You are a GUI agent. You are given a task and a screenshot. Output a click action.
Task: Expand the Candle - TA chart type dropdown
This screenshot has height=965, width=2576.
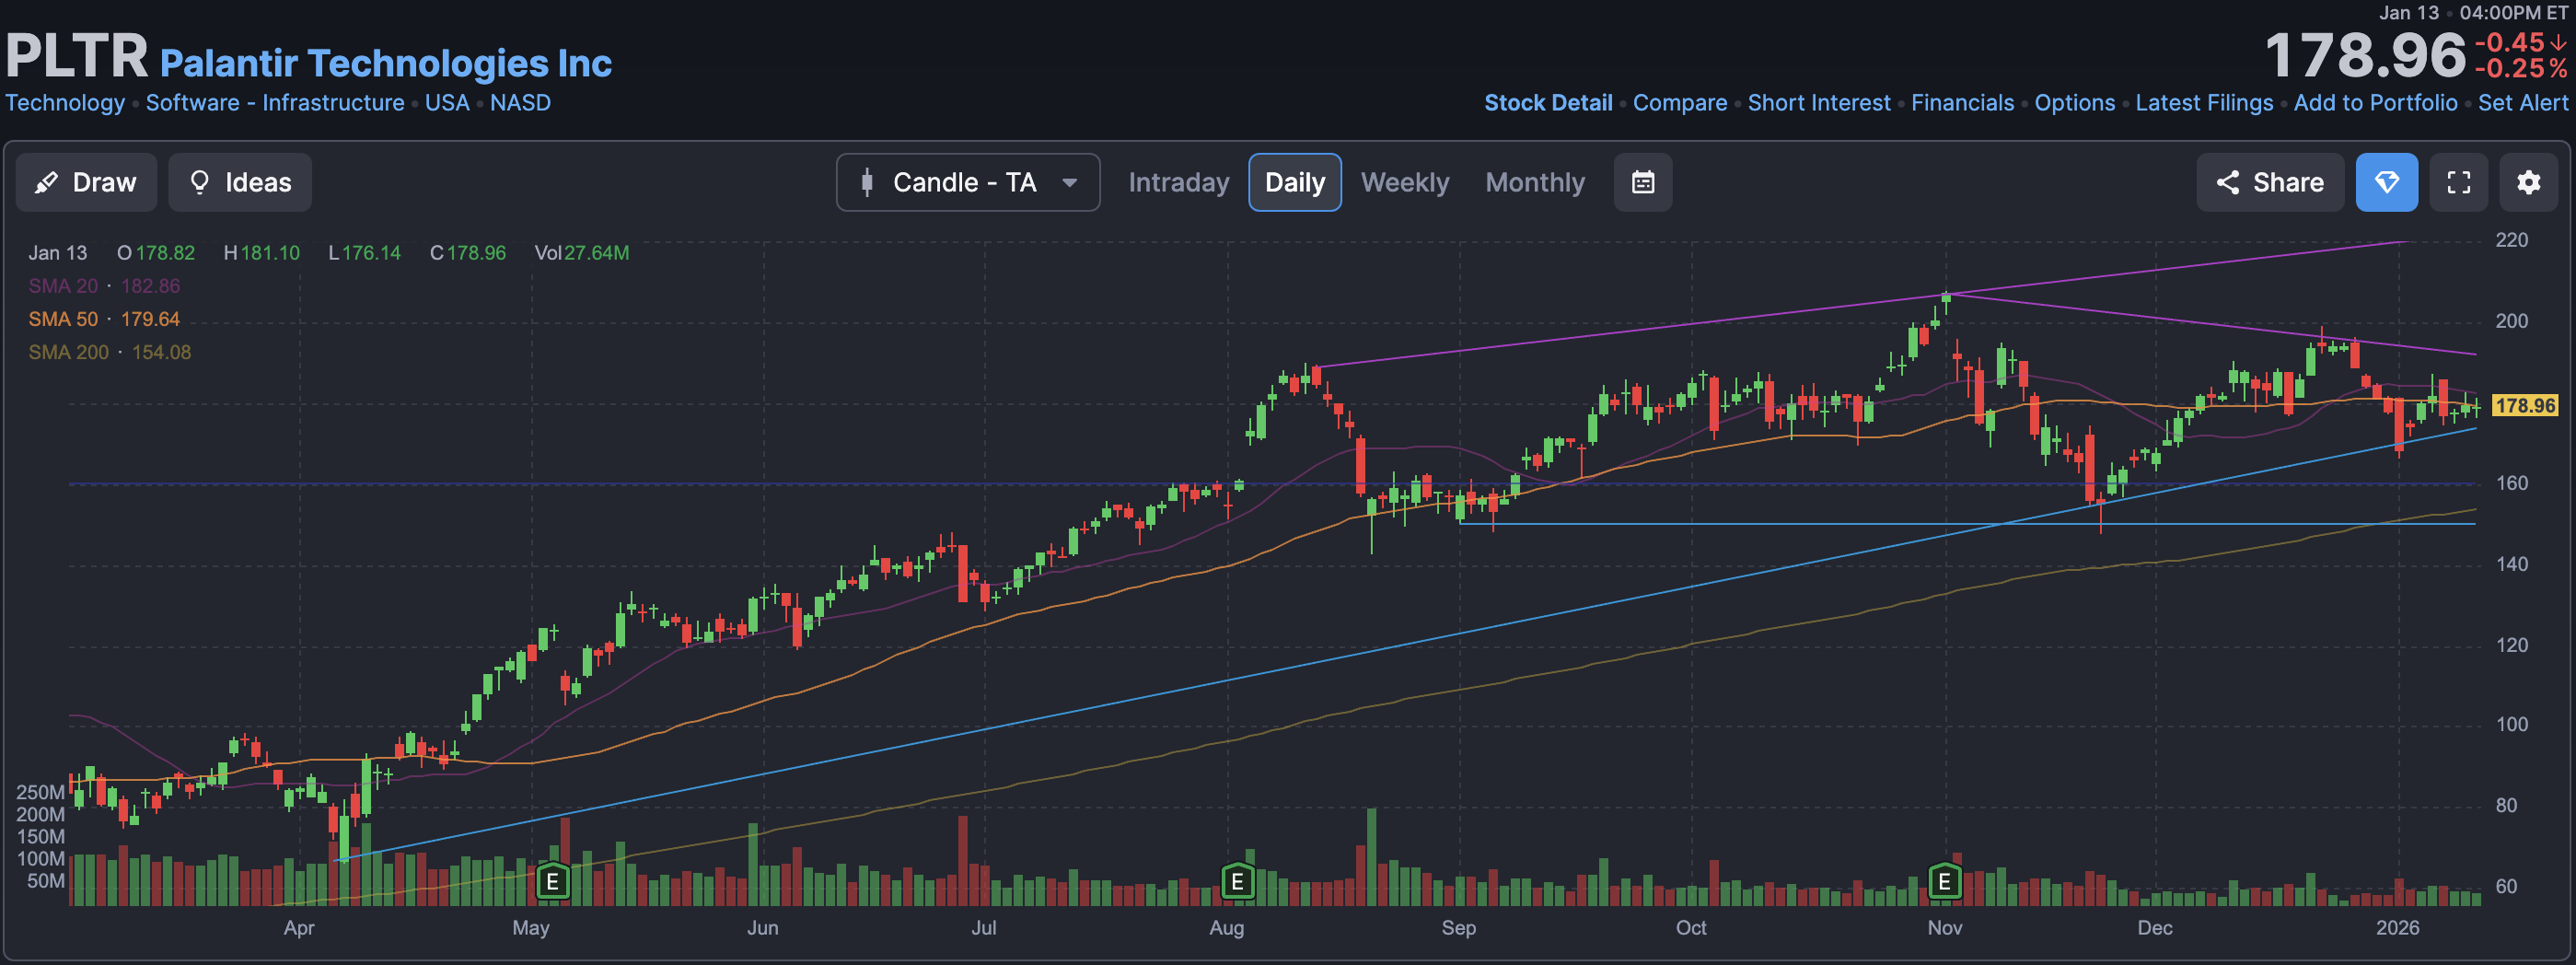968,182
